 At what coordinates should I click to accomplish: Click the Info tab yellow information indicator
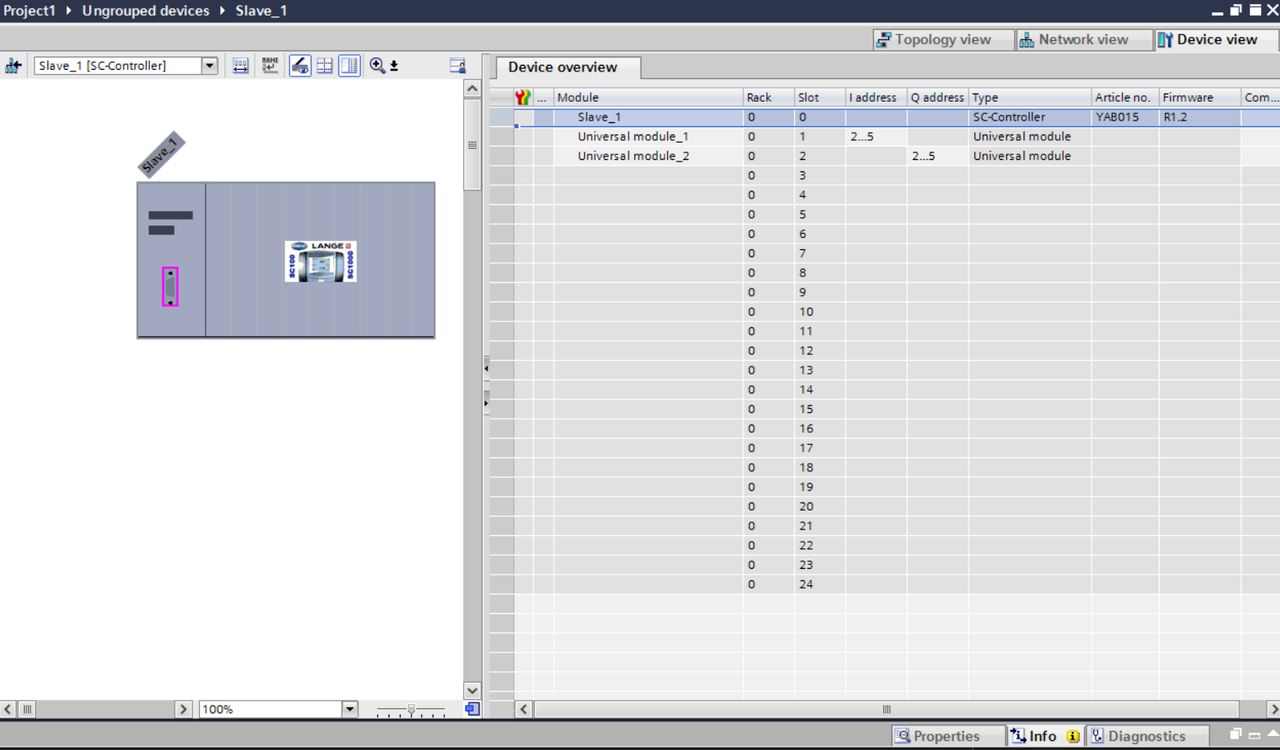point(1073,736)
